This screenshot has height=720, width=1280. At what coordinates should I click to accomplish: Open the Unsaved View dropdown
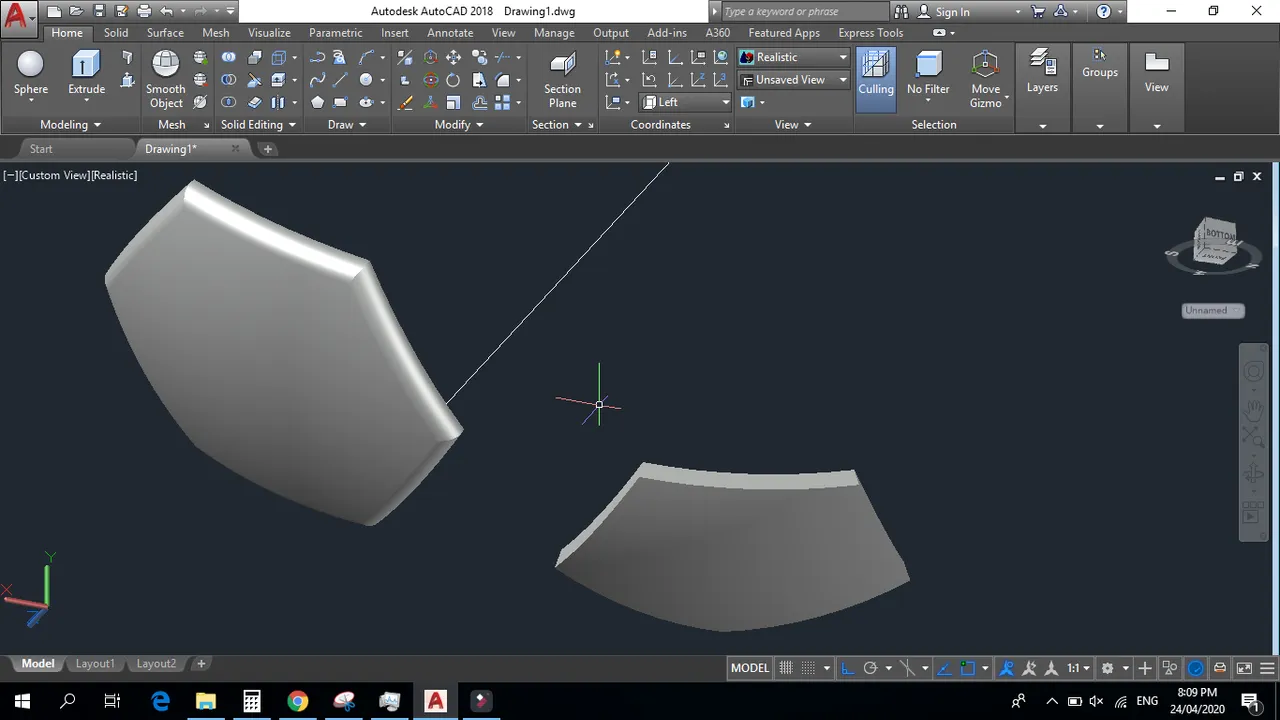coord(794,80)
